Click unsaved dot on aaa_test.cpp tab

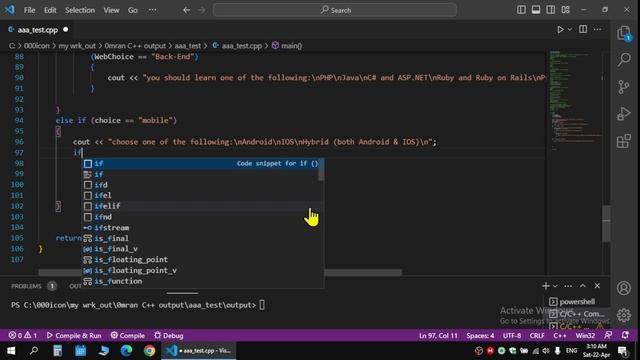[66, 29]
